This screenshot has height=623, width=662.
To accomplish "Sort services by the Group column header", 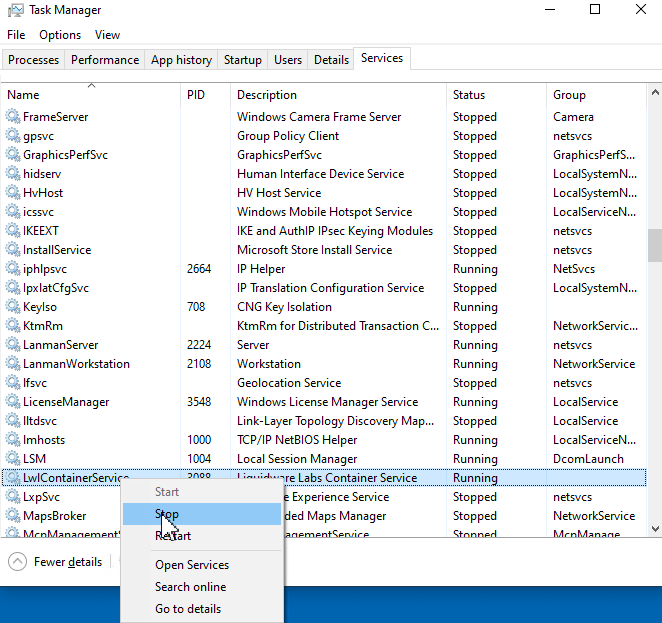I will 597,95.
